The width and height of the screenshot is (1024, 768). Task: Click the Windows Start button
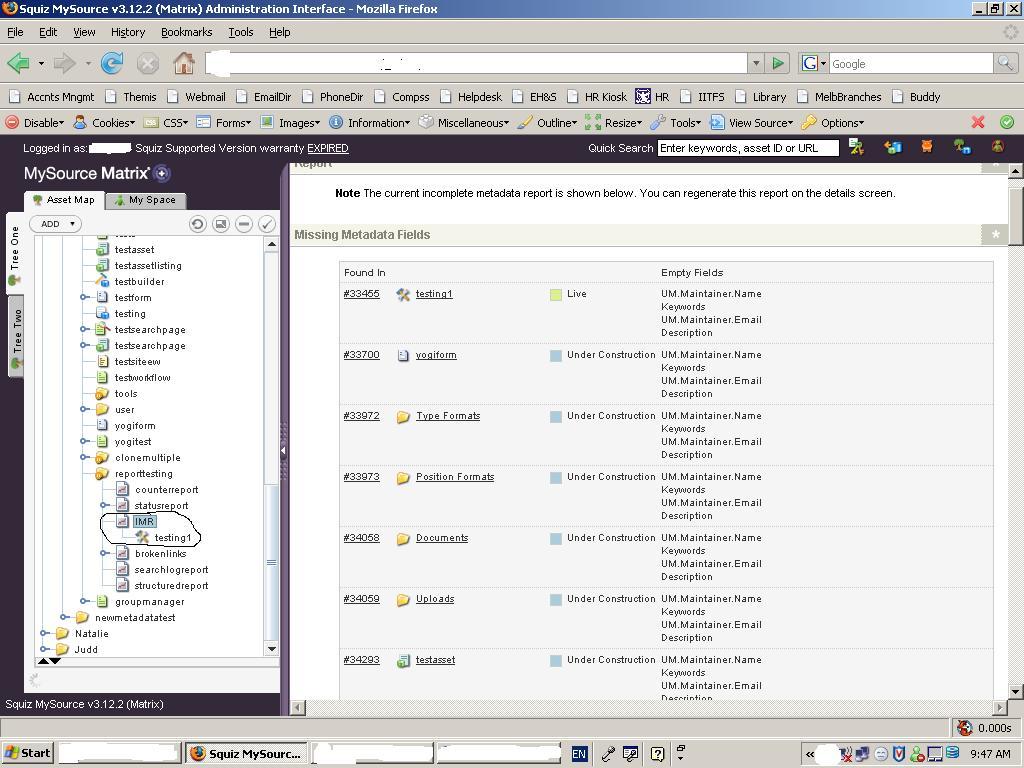pos(27,754)
